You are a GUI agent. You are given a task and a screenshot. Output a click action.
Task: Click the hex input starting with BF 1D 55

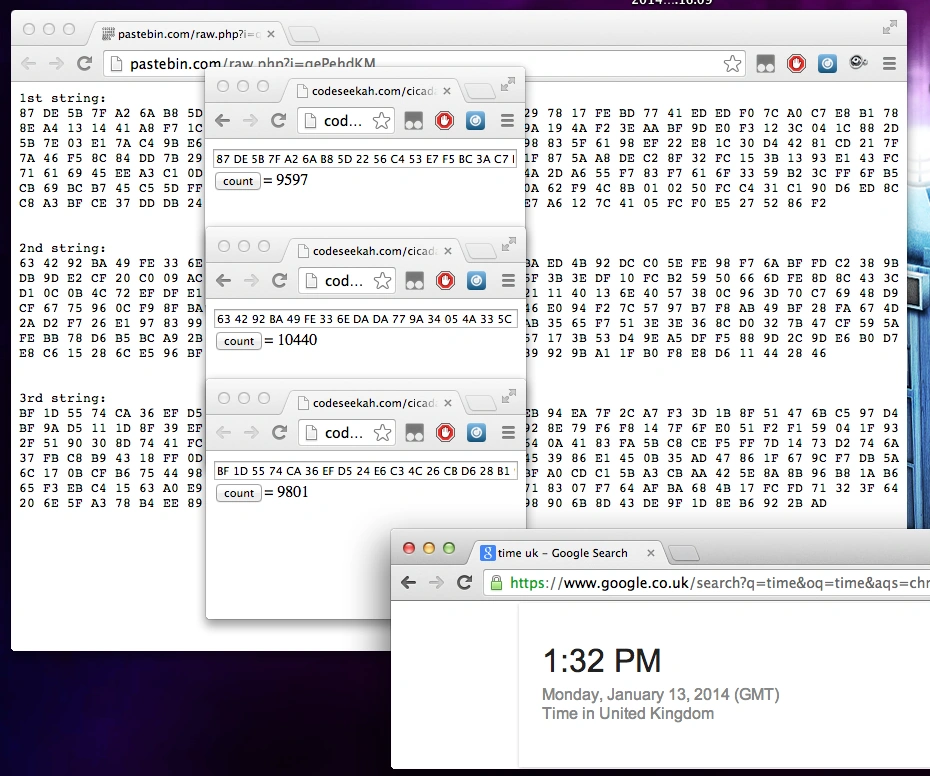[365, 470]
